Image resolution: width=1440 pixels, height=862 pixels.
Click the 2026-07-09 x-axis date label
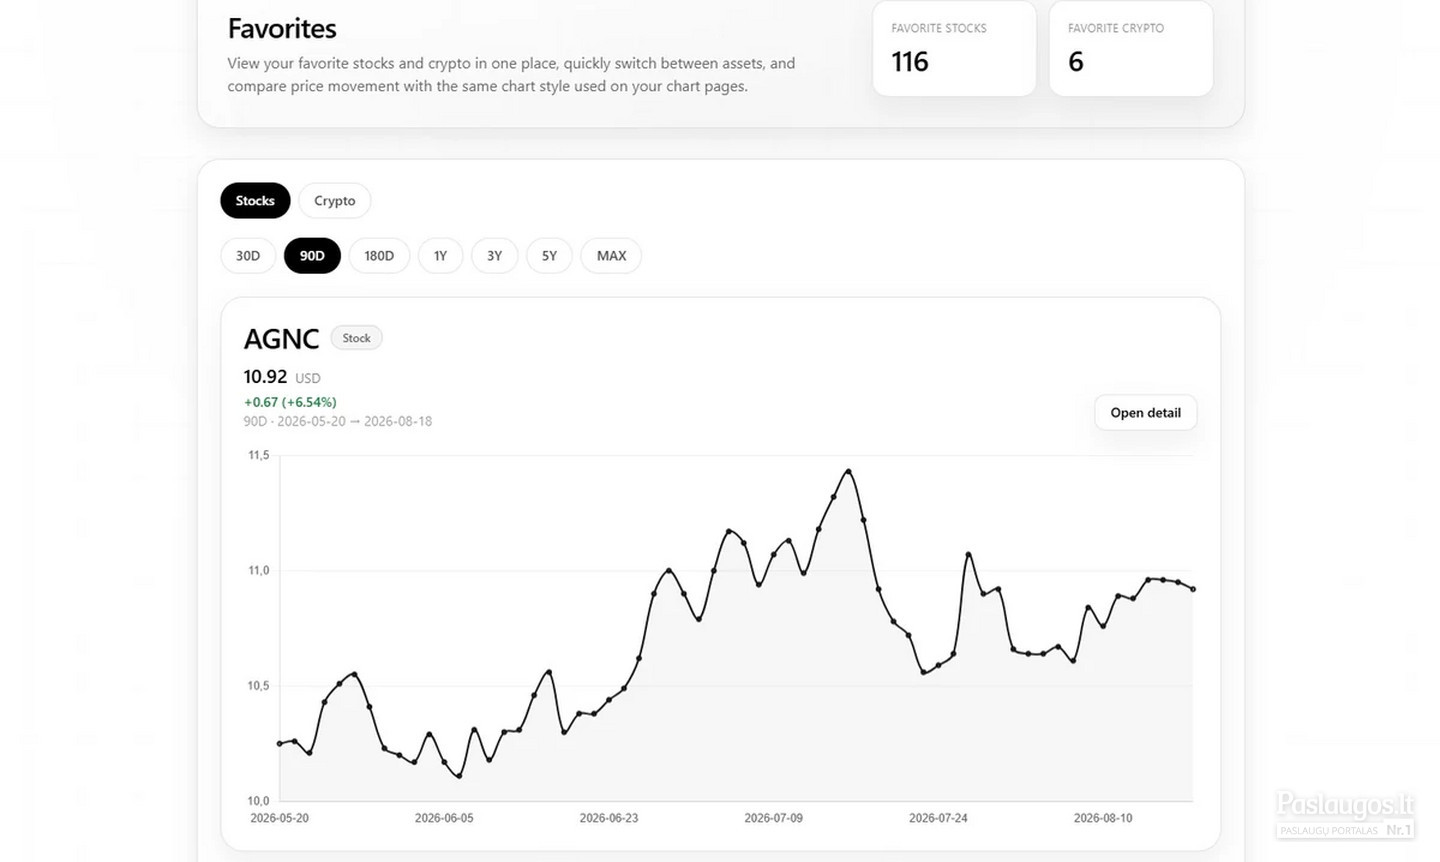773,818
